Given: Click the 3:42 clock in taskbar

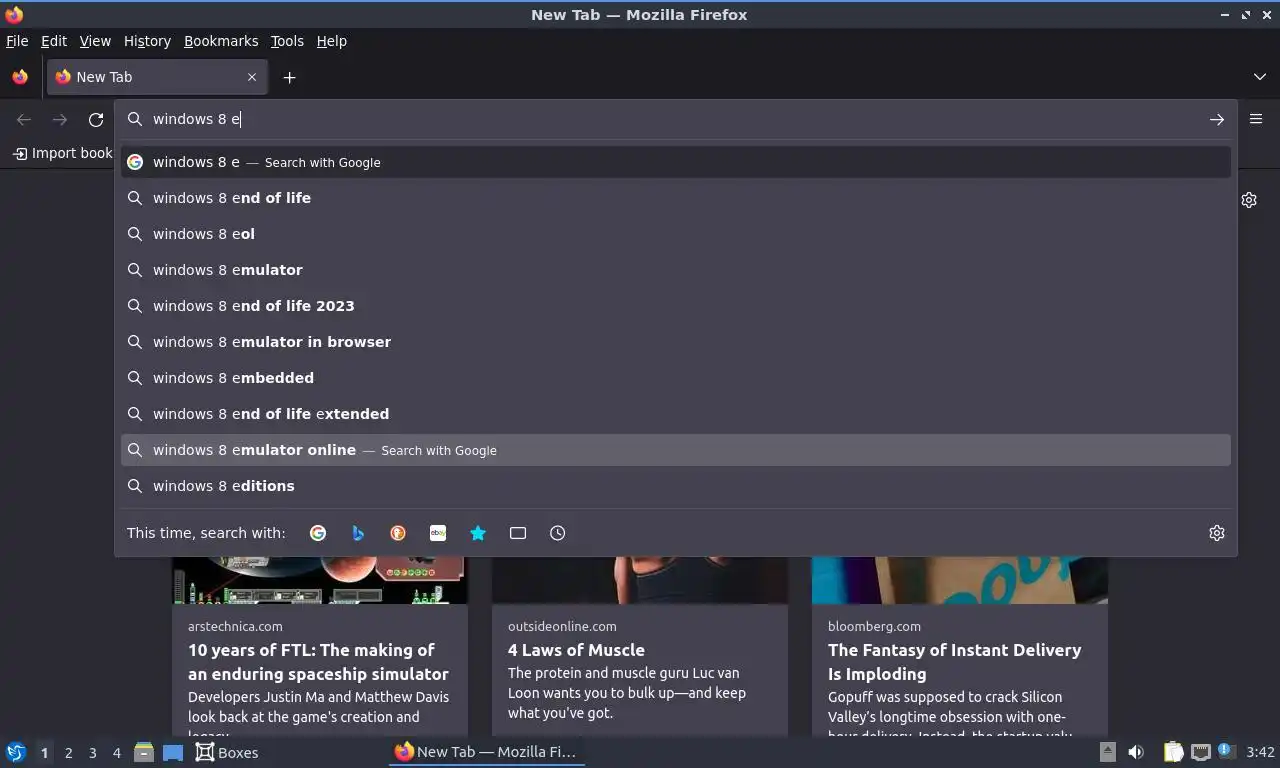Looking at the screenshot, I should [1260, 752].
